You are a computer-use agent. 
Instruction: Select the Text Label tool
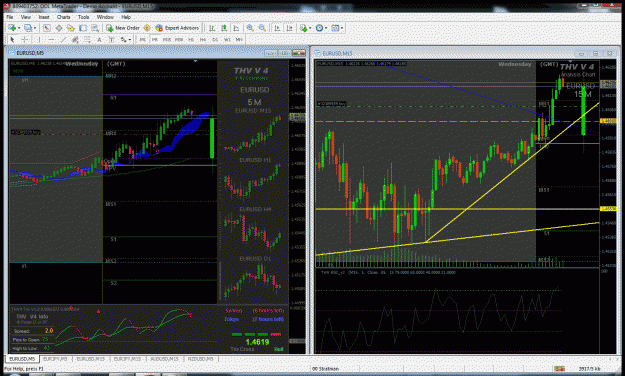point(112,39)
